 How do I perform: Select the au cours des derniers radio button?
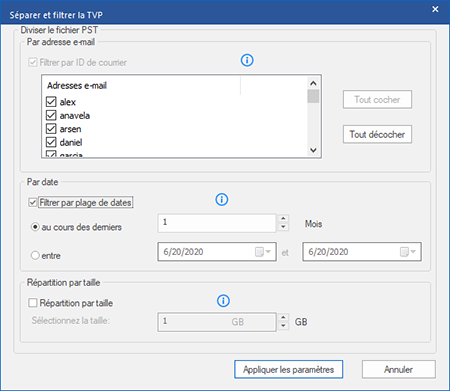tap(35, 227)
